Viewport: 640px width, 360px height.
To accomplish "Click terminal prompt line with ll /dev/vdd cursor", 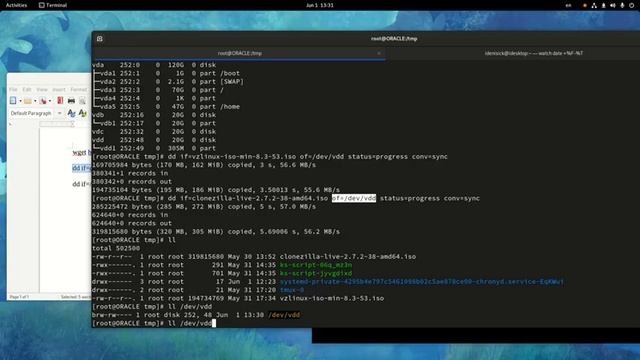I will [x=154, y=323].
